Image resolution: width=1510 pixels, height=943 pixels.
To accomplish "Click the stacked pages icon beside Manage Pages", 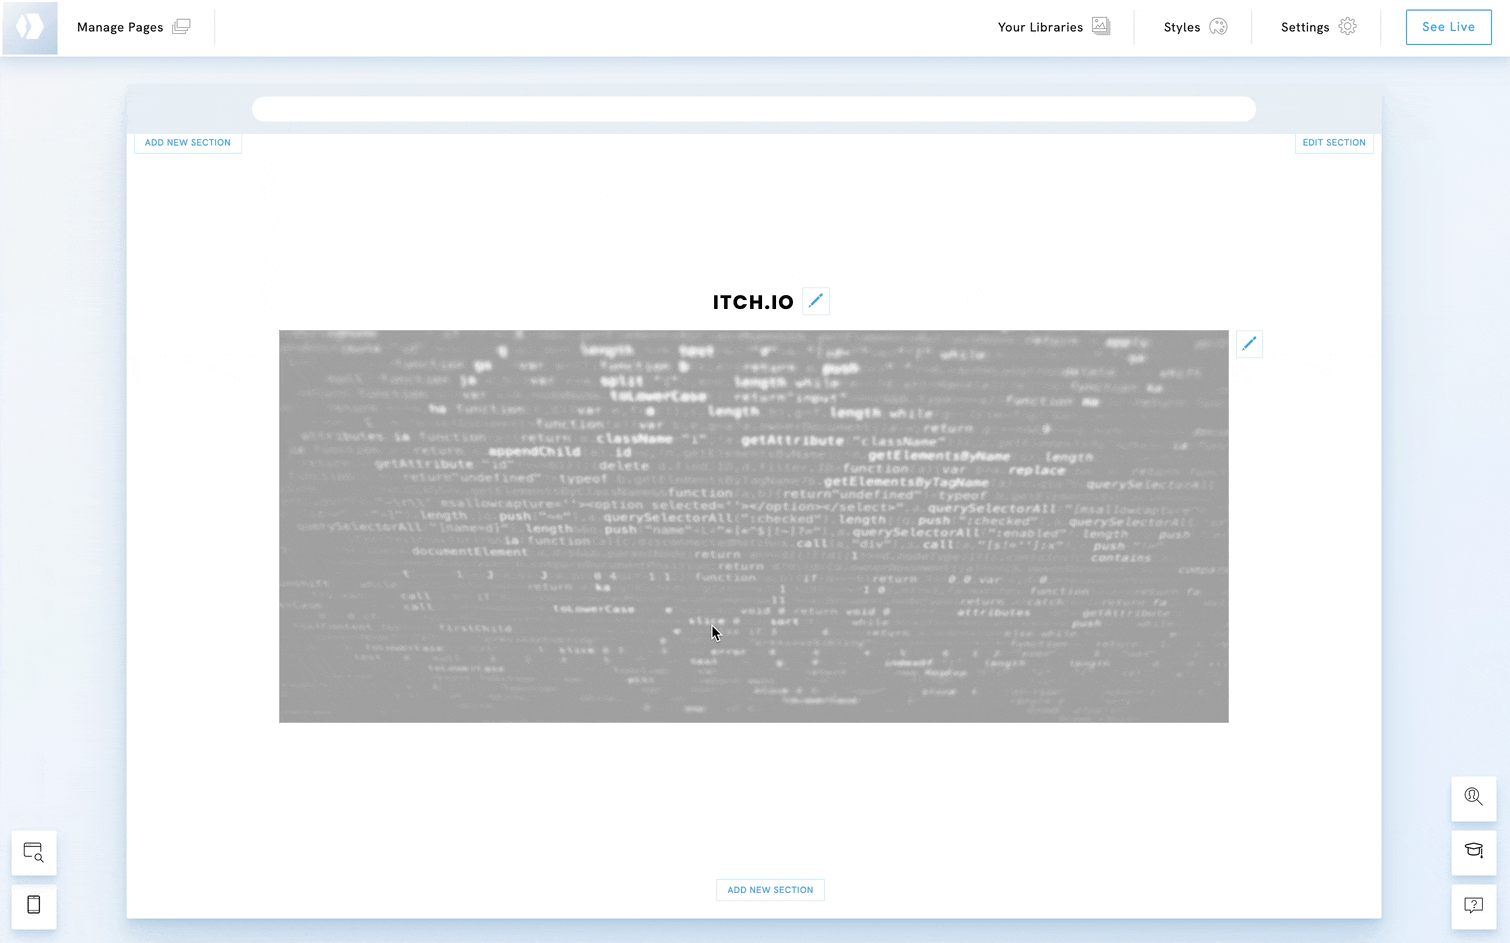I will point(181,27).
